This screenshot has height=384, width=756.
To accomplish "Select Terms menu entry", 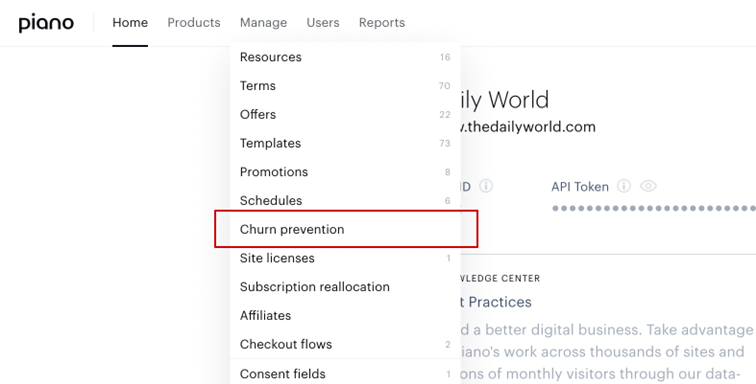I will (x=345, y=86).
